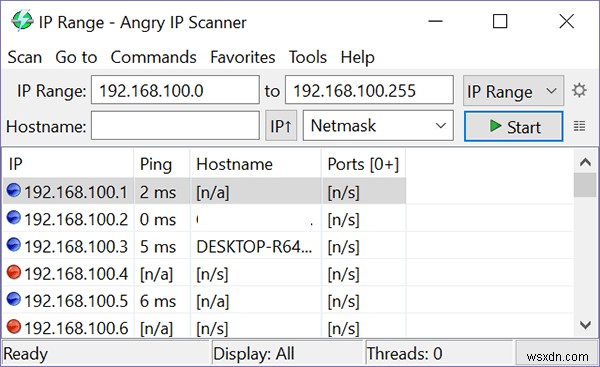
Task: Open the Go to menu
Action: [76, 57]
